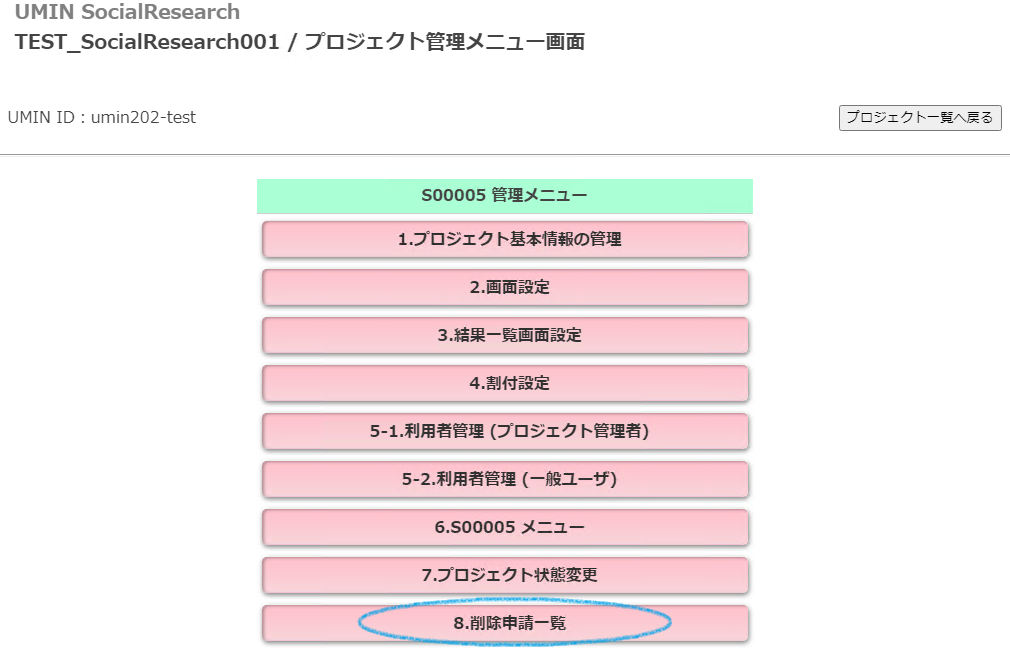
Task: Click the slash separator in page heading
Action: point(290,43)
